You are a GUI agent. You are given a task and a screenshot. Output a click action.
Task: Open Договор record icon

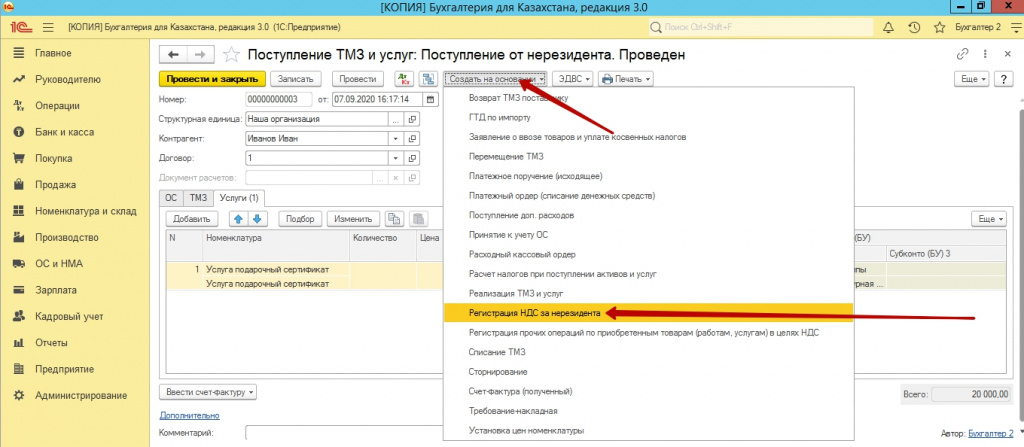point(413,158)
